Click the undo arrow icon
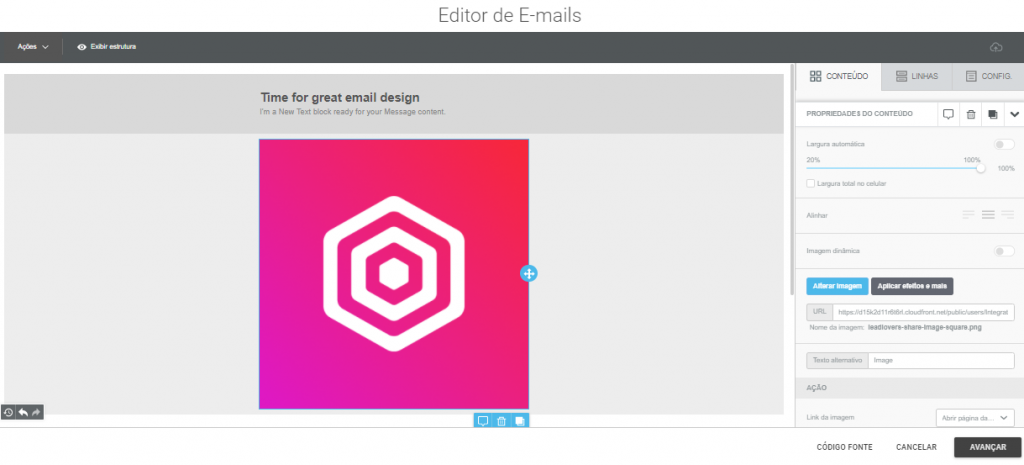The image size is (1024, 465). [x=22, y=412]
